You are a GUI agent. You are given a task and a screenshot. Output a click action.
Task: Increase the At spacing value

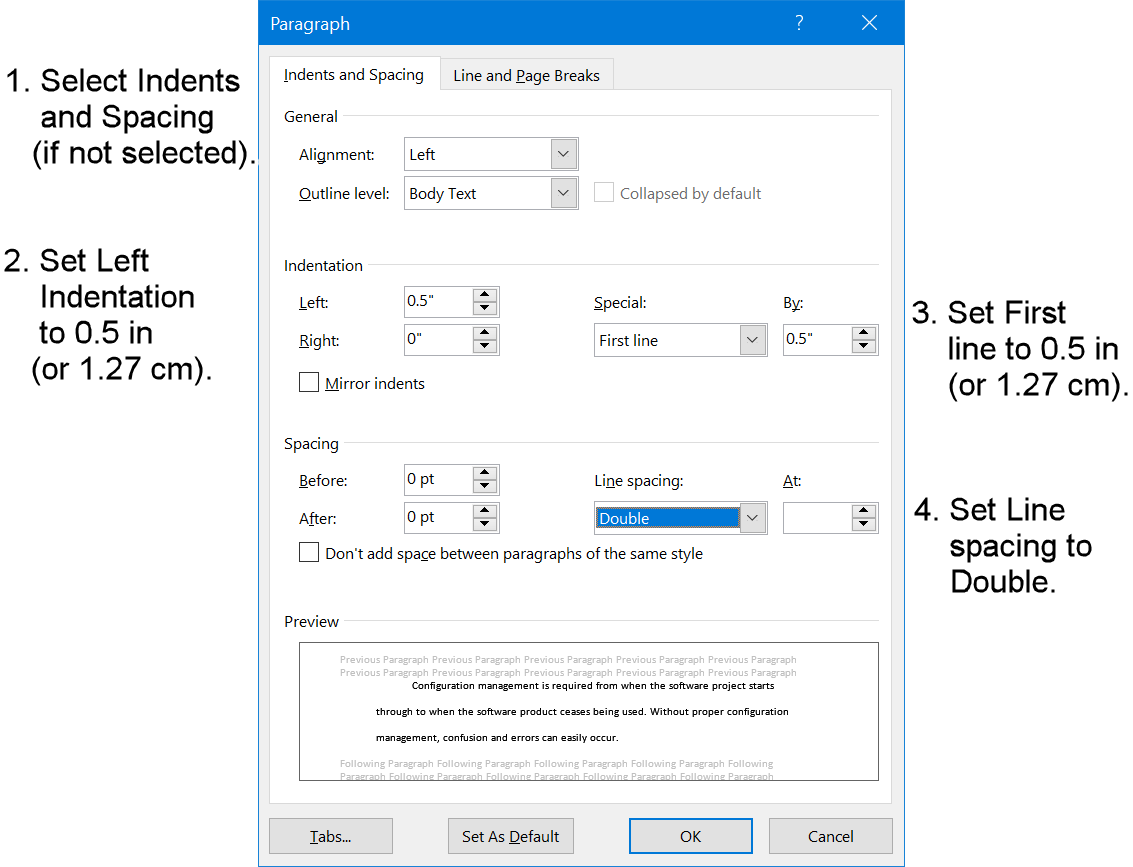coord(864,511)
